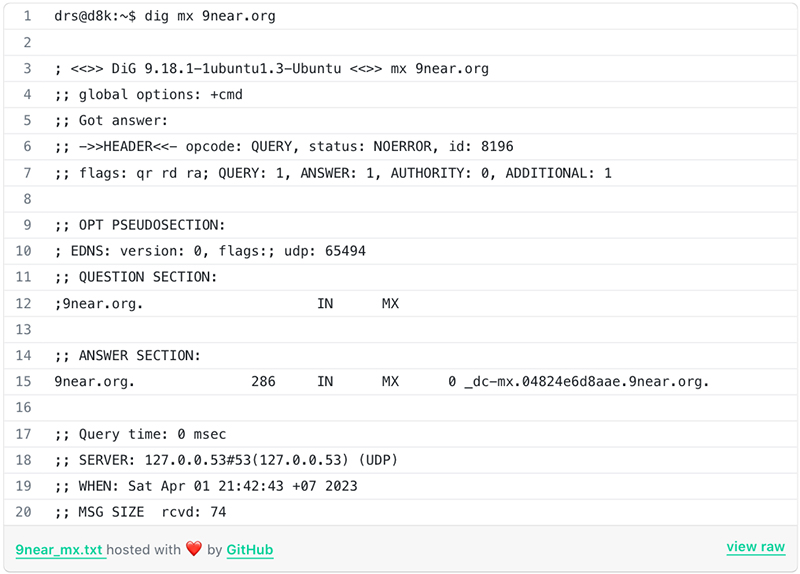Open the 9near_mx.txt file link
The width and height of the screenshot is (800, 574).
click(x=59, y=549)
